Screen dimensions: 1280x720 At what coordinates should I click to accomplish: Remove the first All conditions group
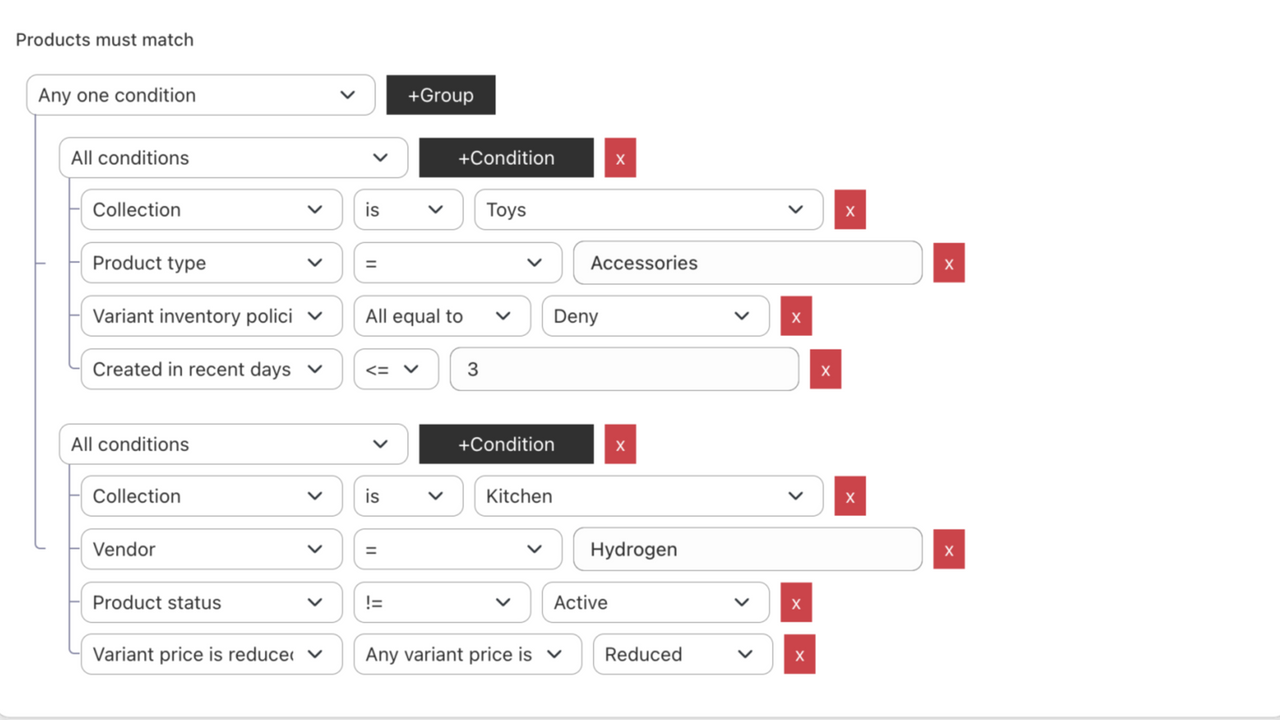pyautogui.click(x=619, y=157)
